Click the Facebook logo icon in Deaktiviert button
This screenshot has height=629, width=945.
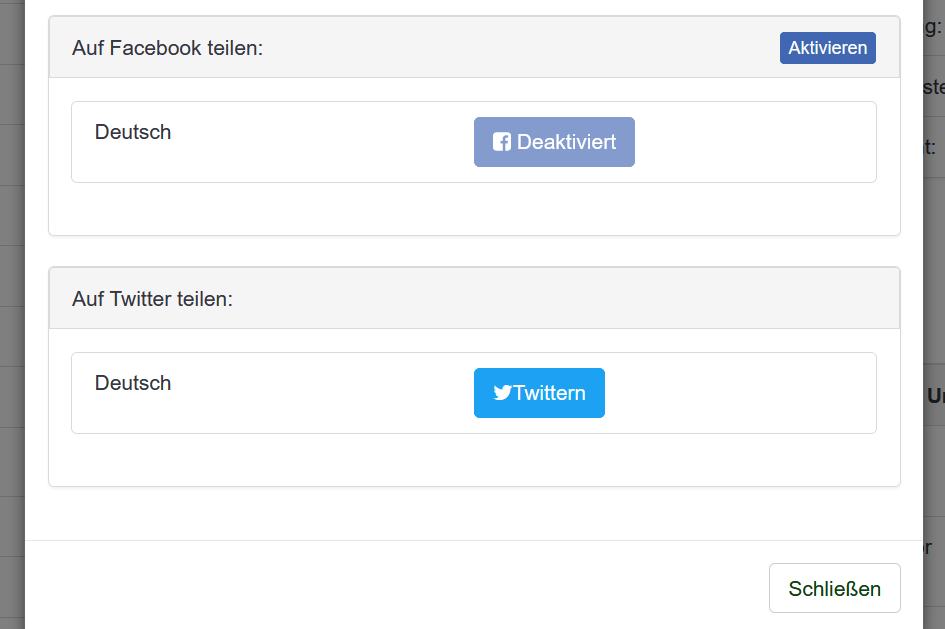(x=502, y=142)
